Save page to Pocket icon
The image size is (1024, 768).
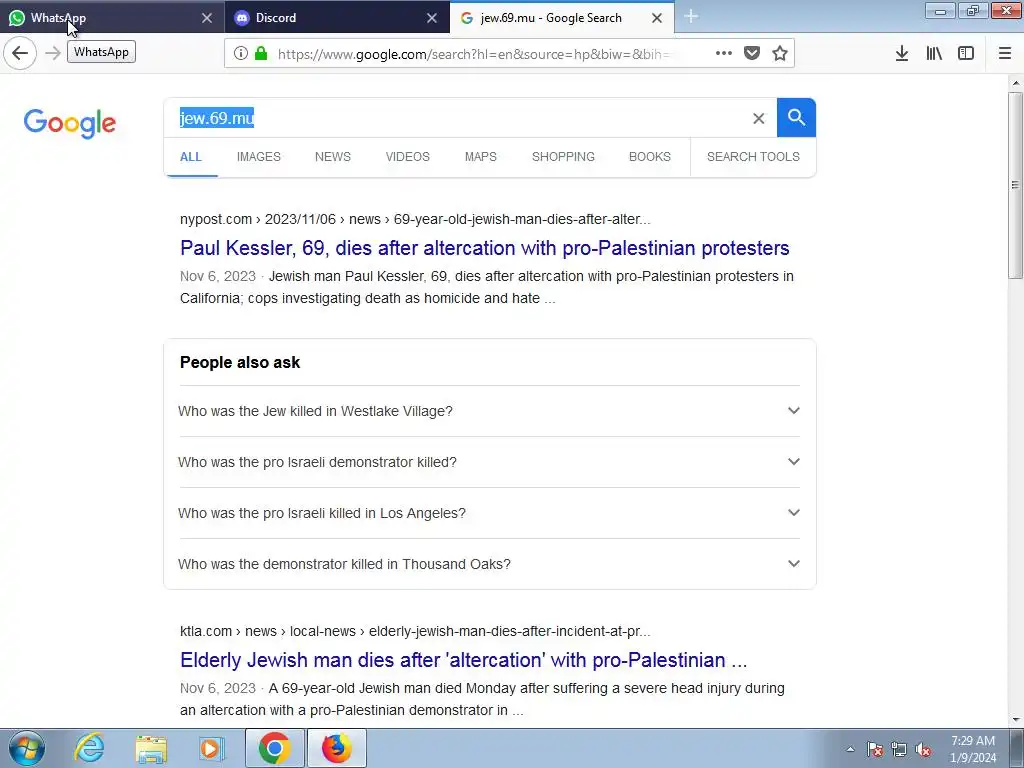(752, 54)
